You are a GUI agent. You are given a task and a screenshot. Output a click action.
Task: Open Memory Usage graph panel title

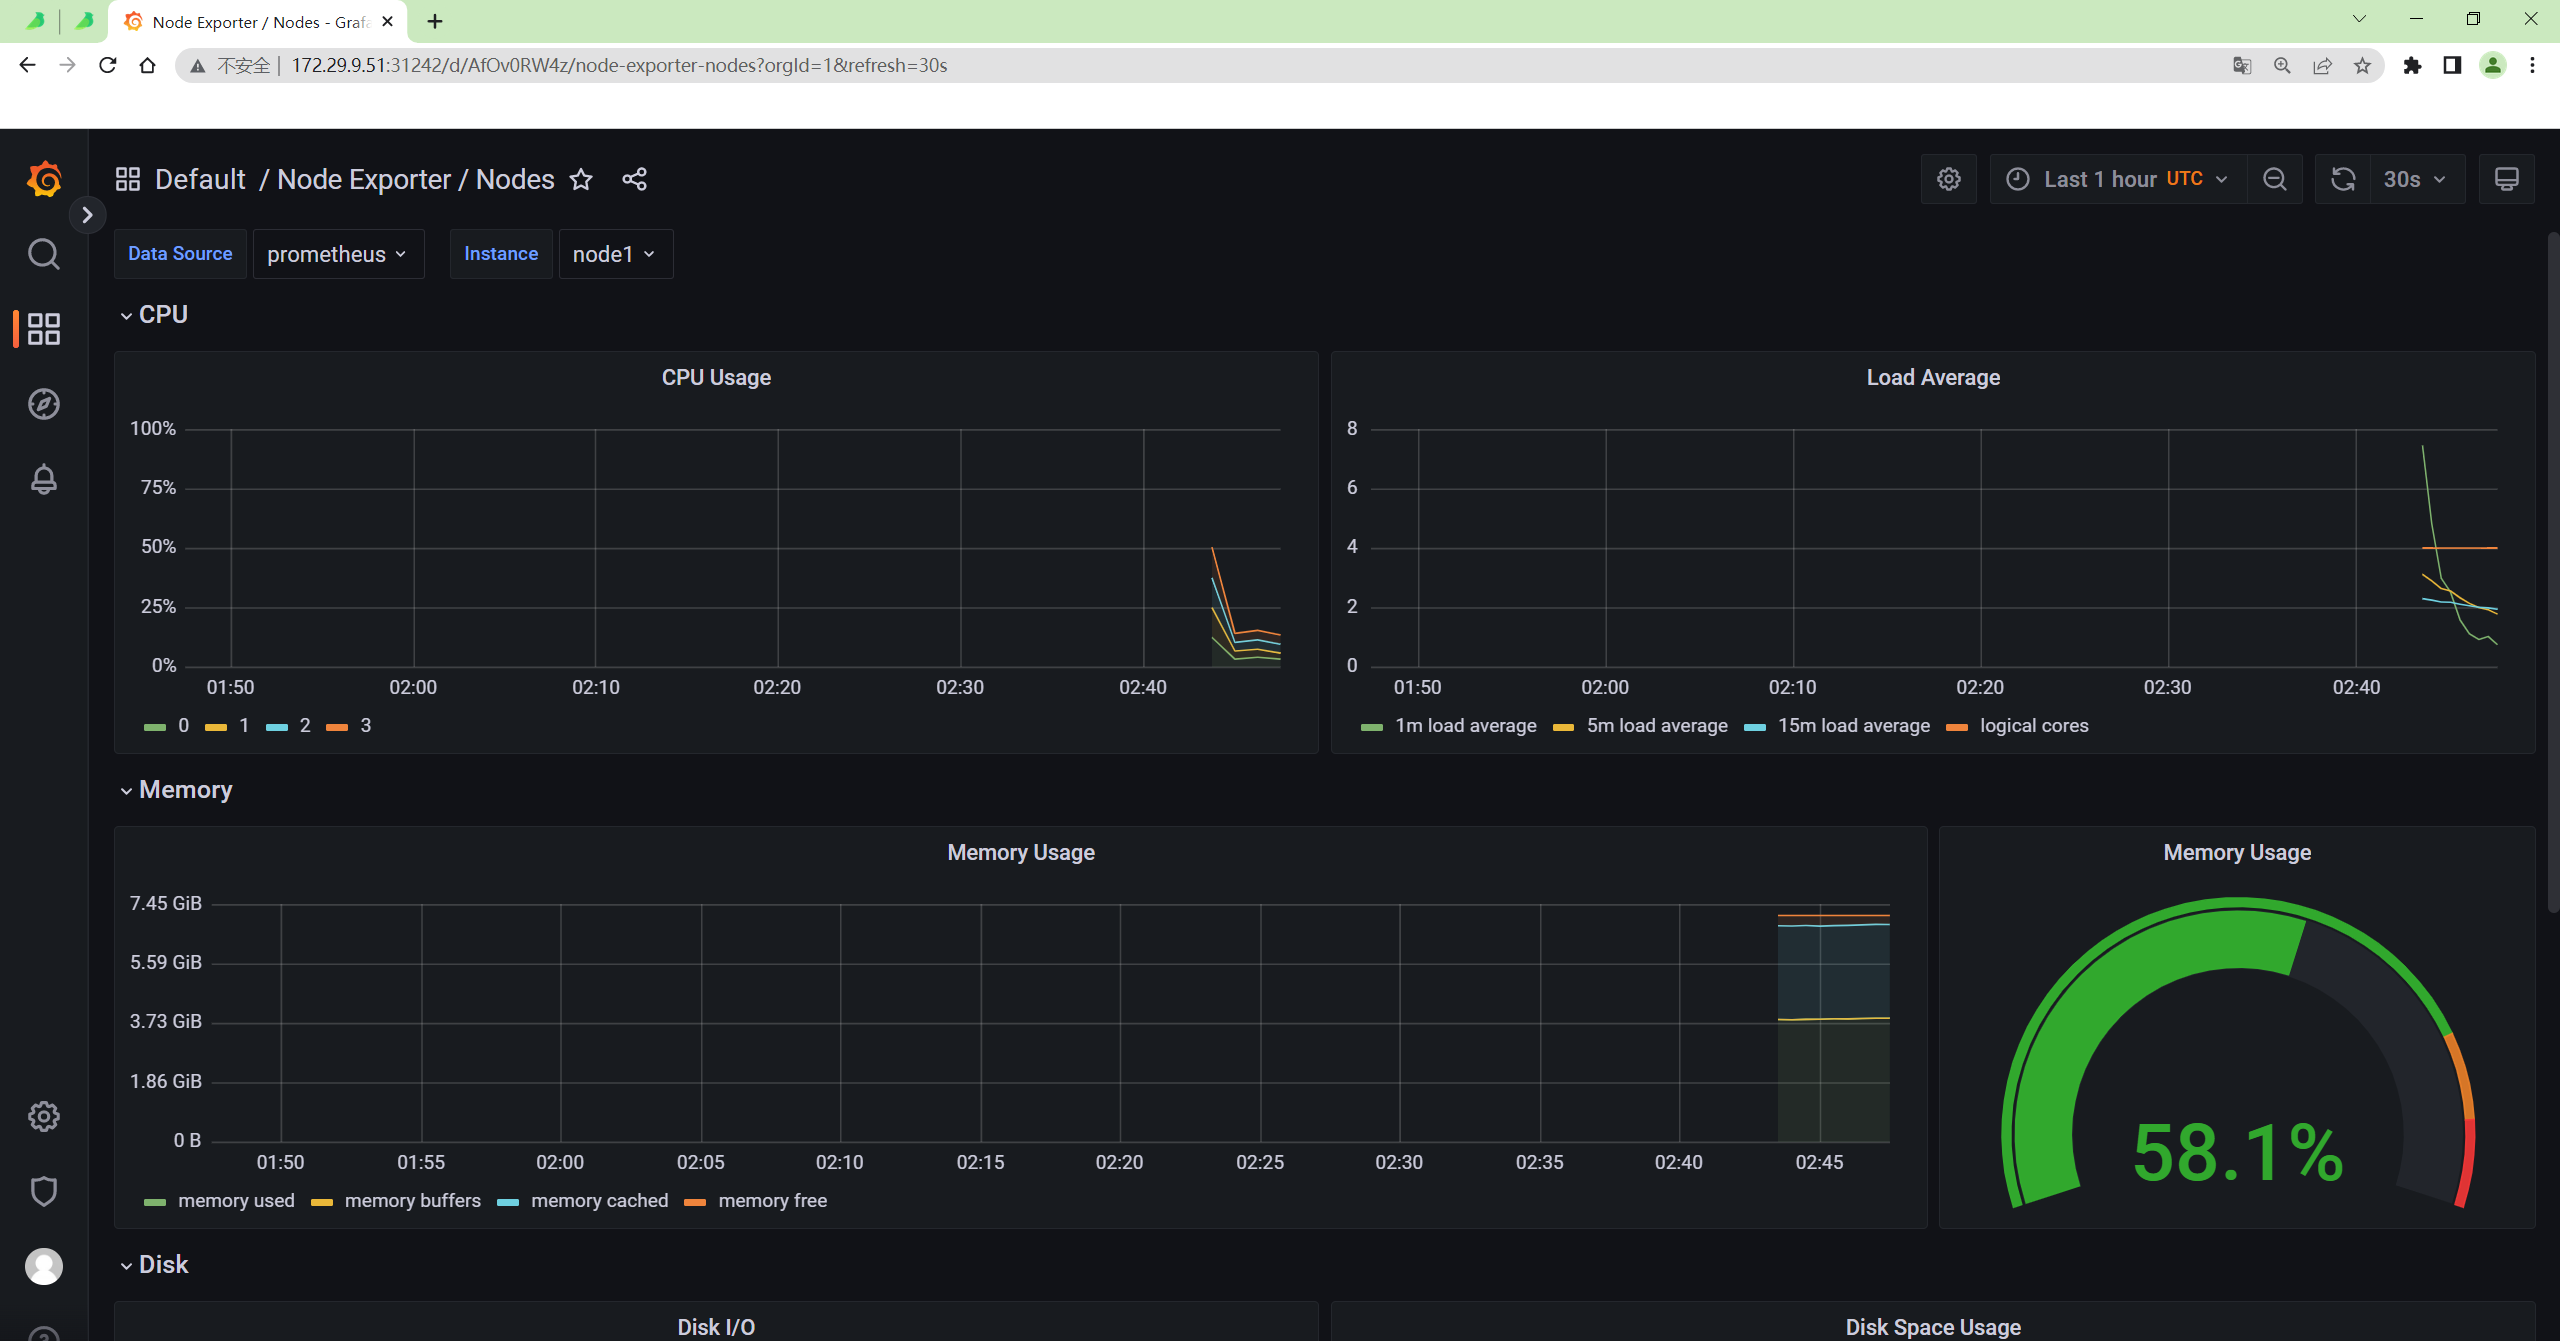pos(1021,852)
